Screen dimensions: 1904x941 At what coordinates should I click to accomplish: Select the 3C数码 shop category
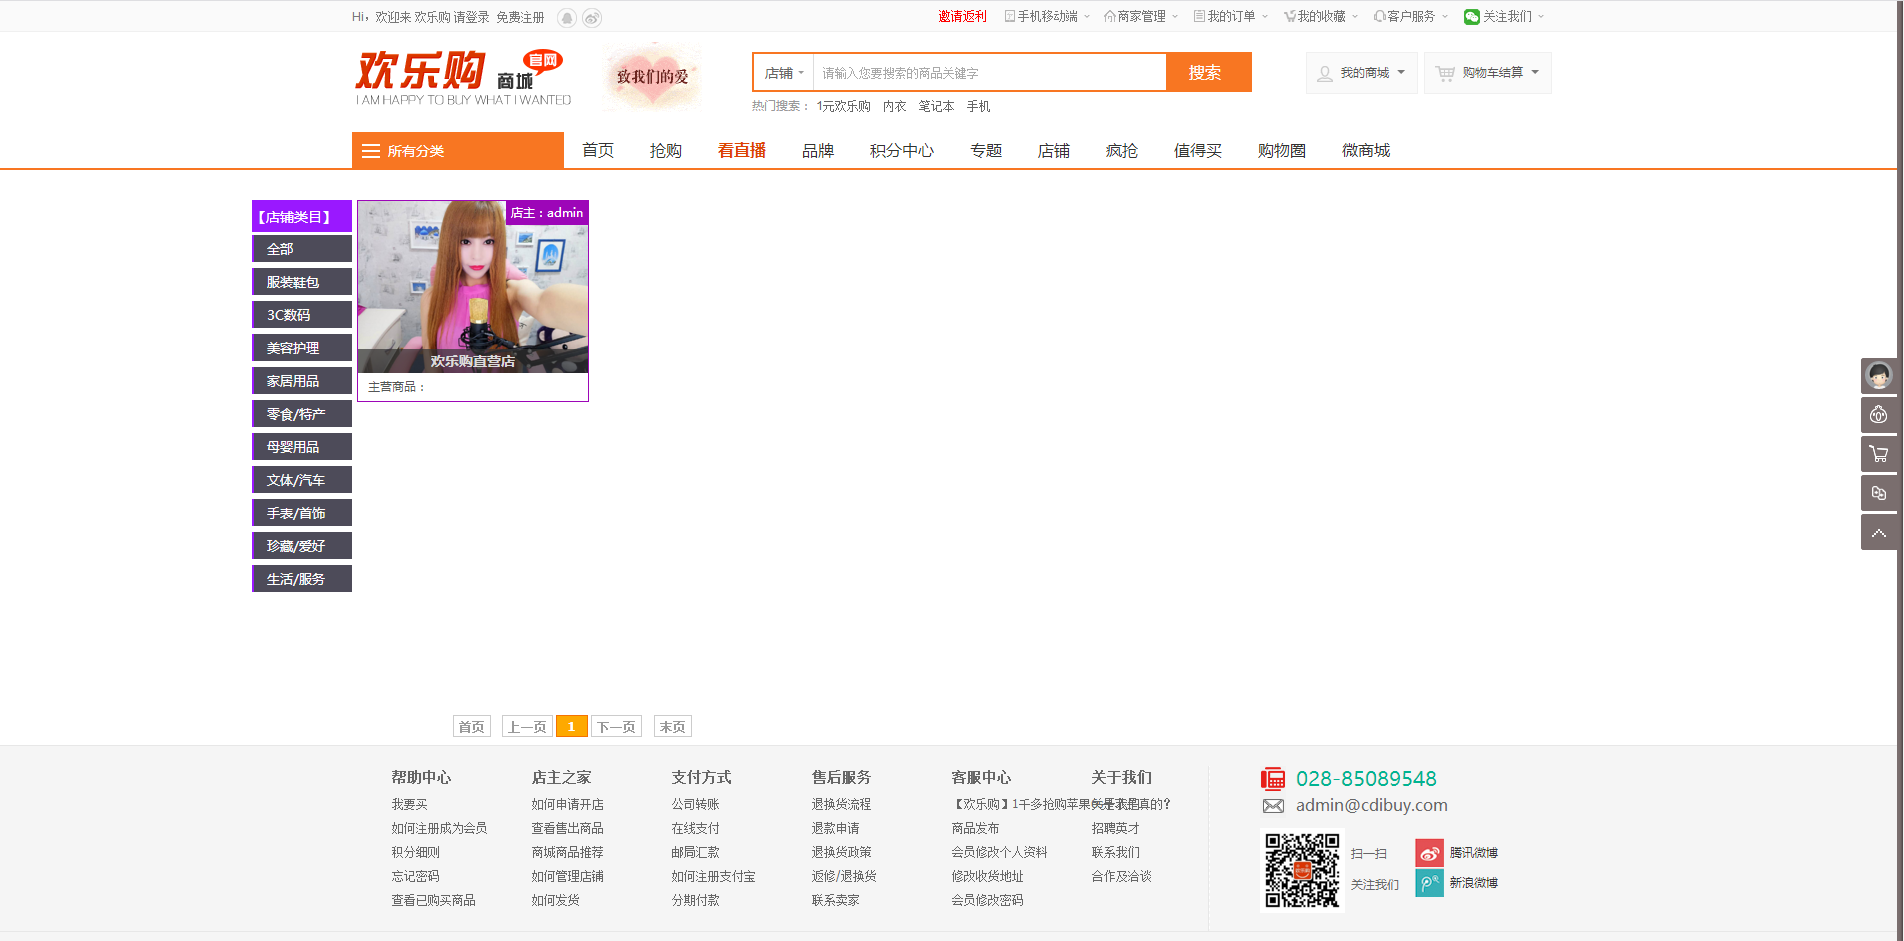(302, 315)
